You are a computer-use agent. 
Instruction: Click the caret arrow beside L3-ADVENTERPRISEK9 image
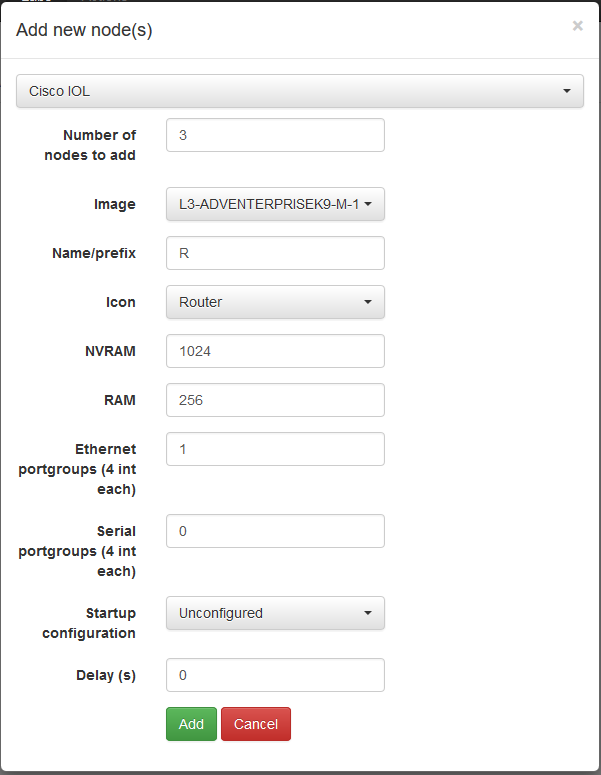point(368,204)
